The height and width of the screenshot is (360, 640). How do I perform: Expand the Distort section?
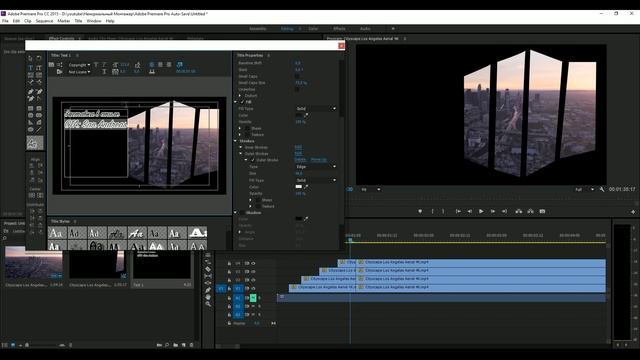[240, 96]
